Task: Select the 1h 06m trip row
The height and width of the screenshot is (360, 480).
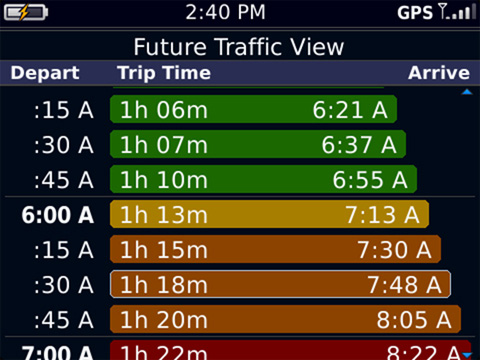Action: (x=253, y=109)
